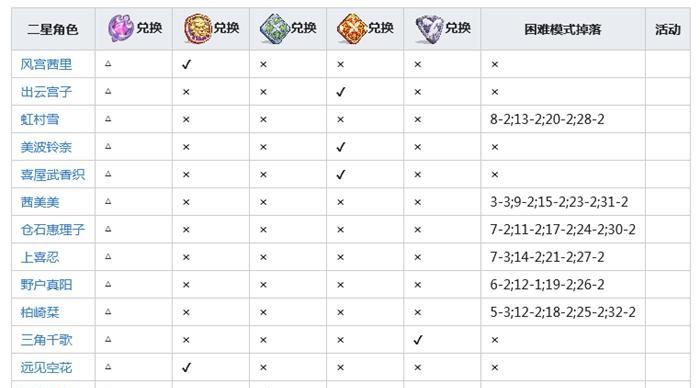Open the 风宫茜里 character link
Screen dimensions: 700x388
point(46,64)
